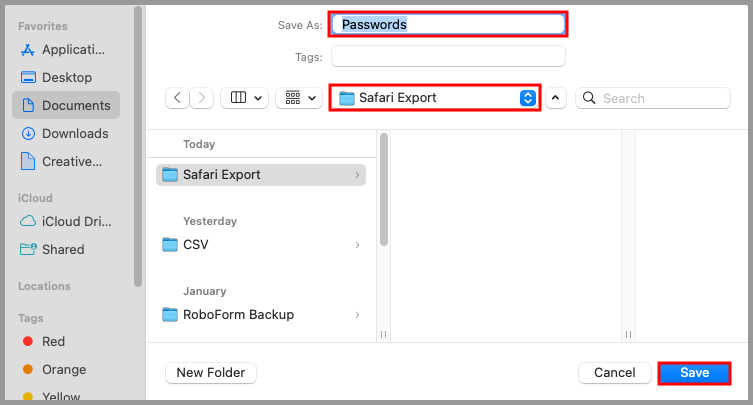The image size is (753, 405).
Task: Open the Shared folder in the sidebar
Action: click(62, 249)
